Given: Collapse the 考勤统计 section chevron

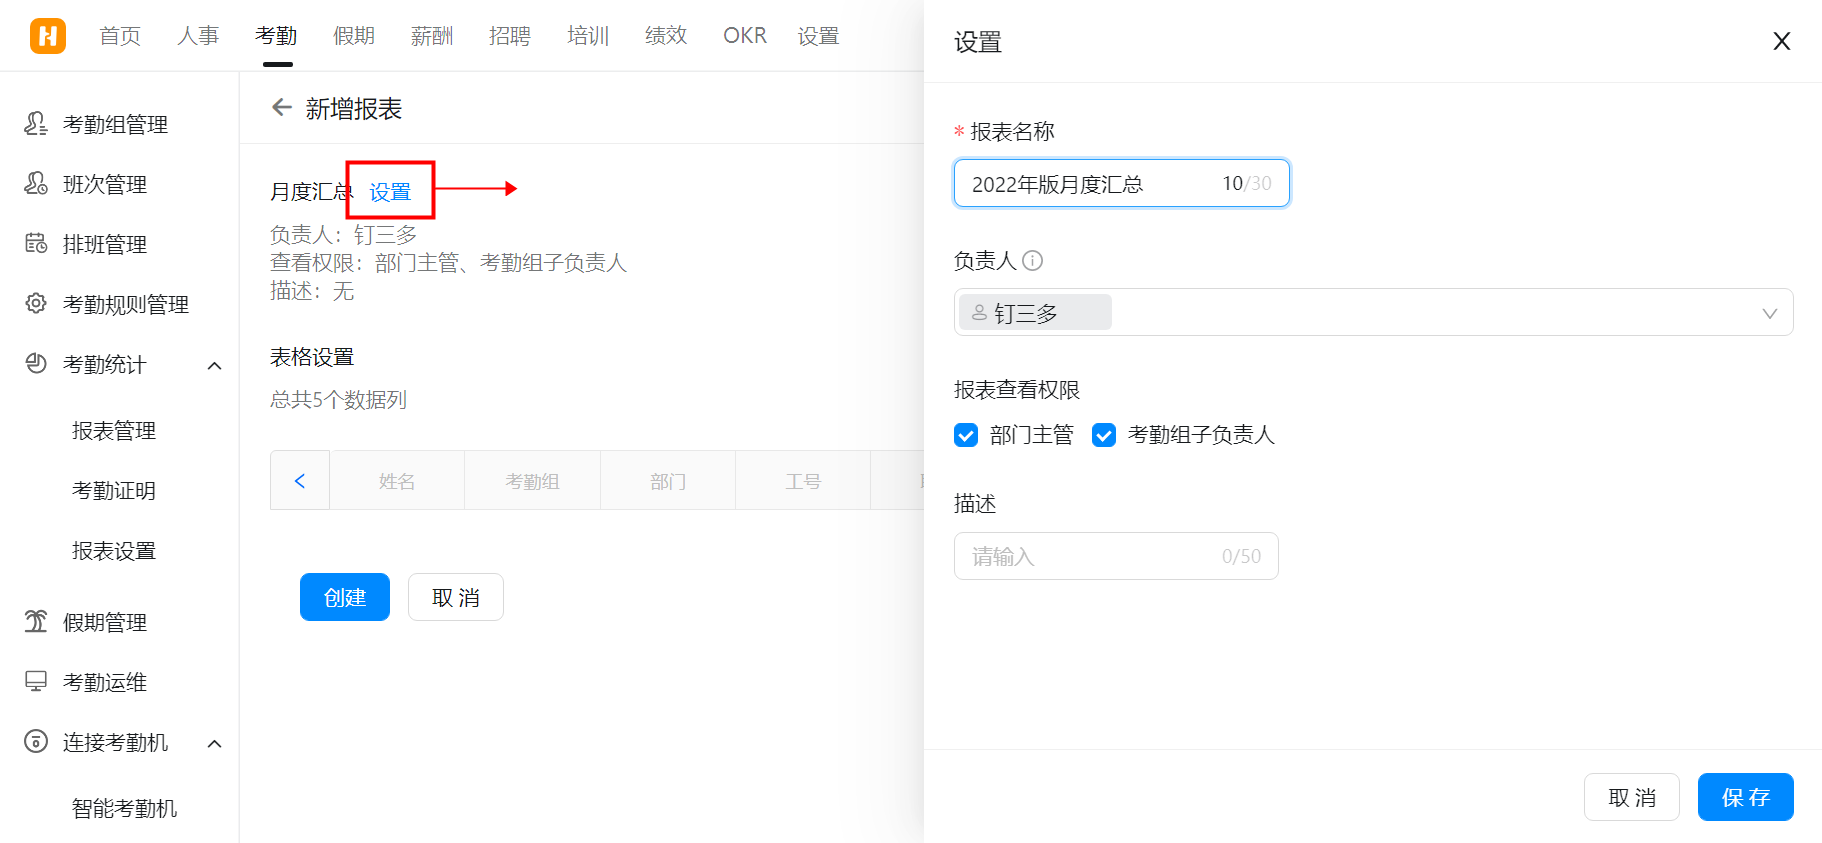Looking at the screenshot, I should (214, 365).
